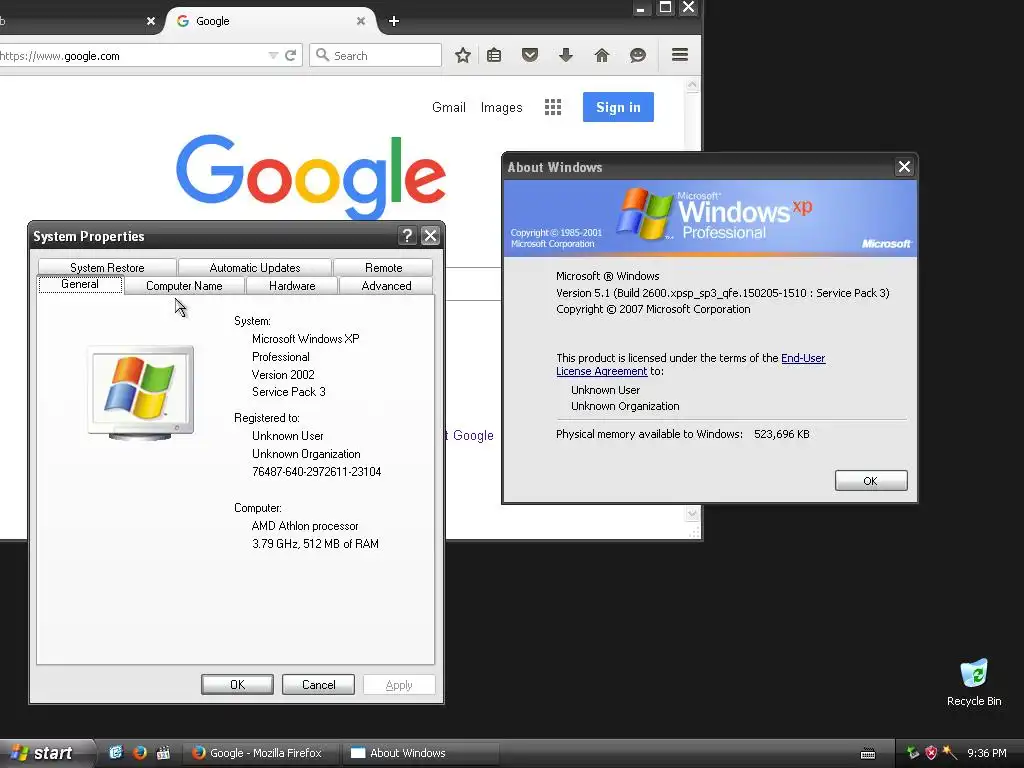Open the Firefox hamburger menu
Image resolution: width=1024 pixels, height=768 pixels.
pos(680,55)
